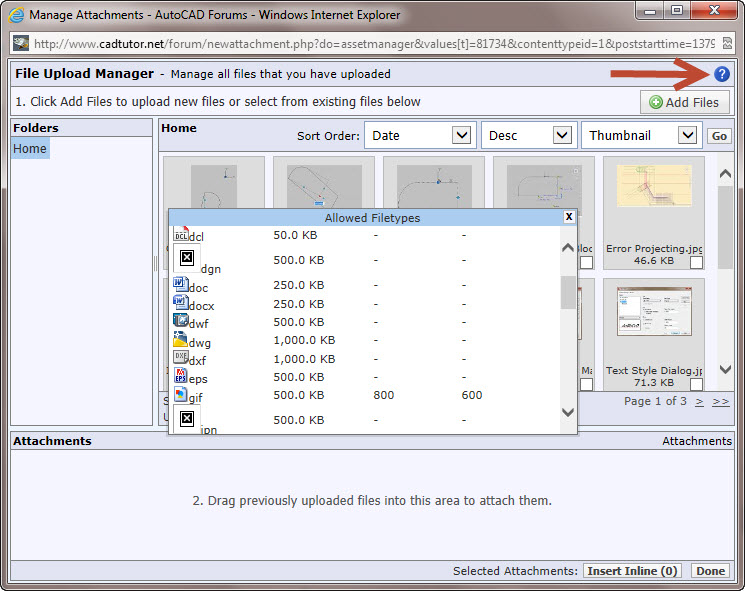
Task: Click the eps filetype icon
Action: click(x=181, y=376)
